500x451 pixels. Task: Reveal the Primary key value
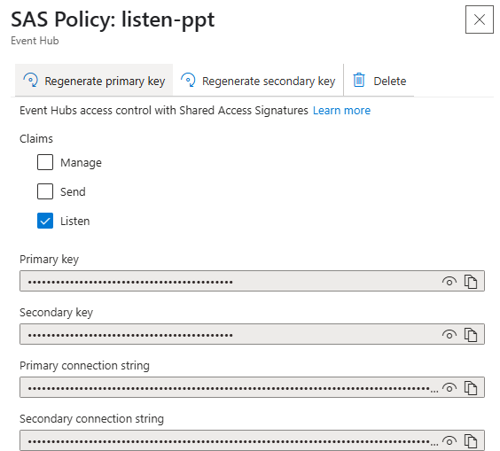pos(449,282)
